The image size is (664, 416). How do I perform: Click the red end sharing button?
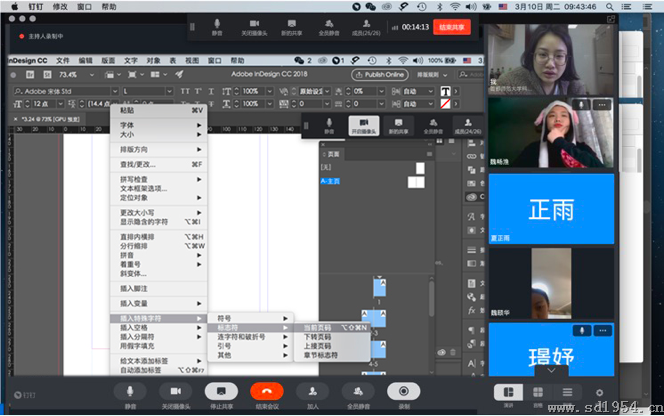pyautogui.click(x=451, y=27)
